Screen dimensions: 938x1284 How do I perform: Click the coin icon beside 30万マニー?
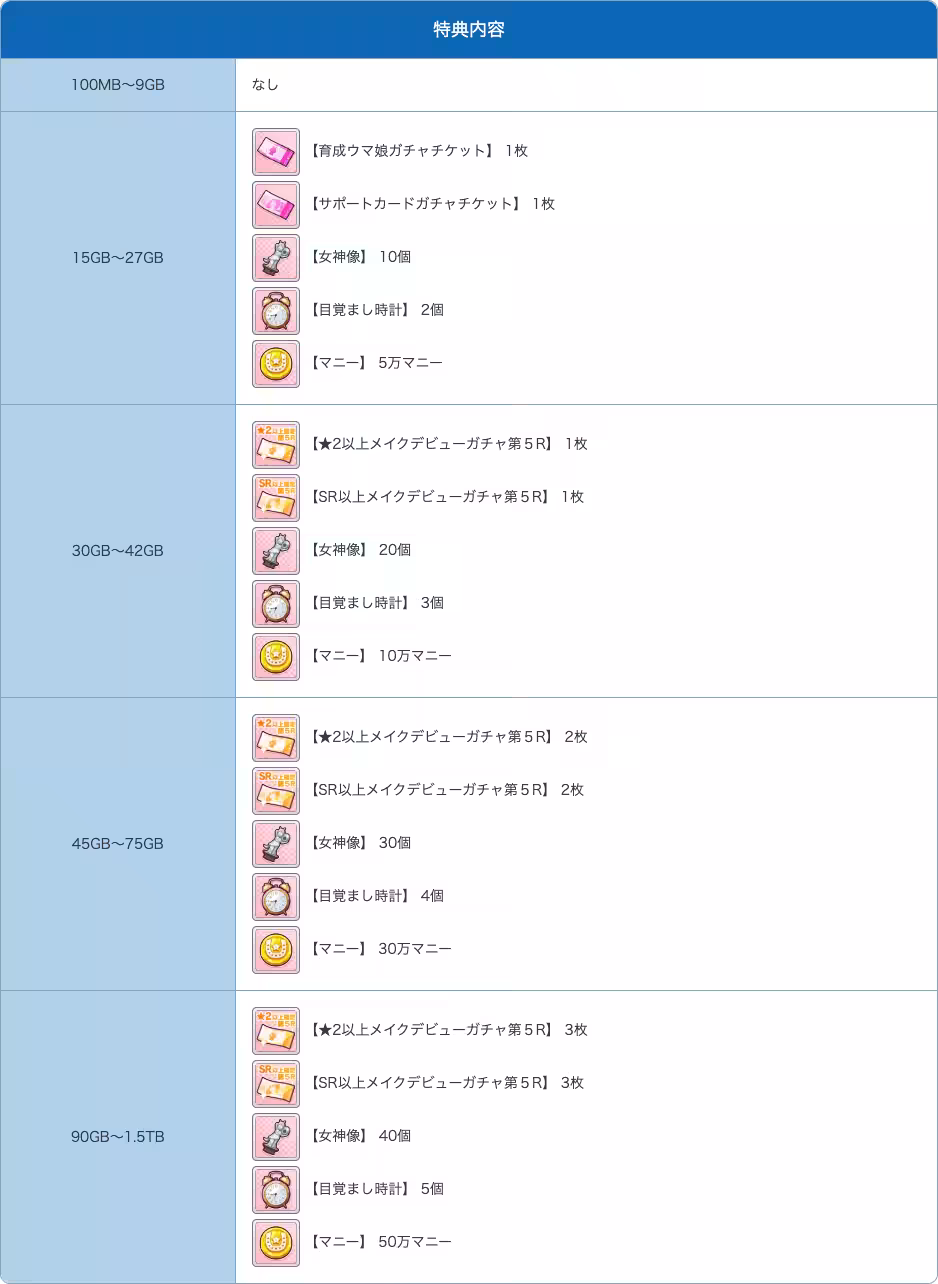tap(275, 950)
